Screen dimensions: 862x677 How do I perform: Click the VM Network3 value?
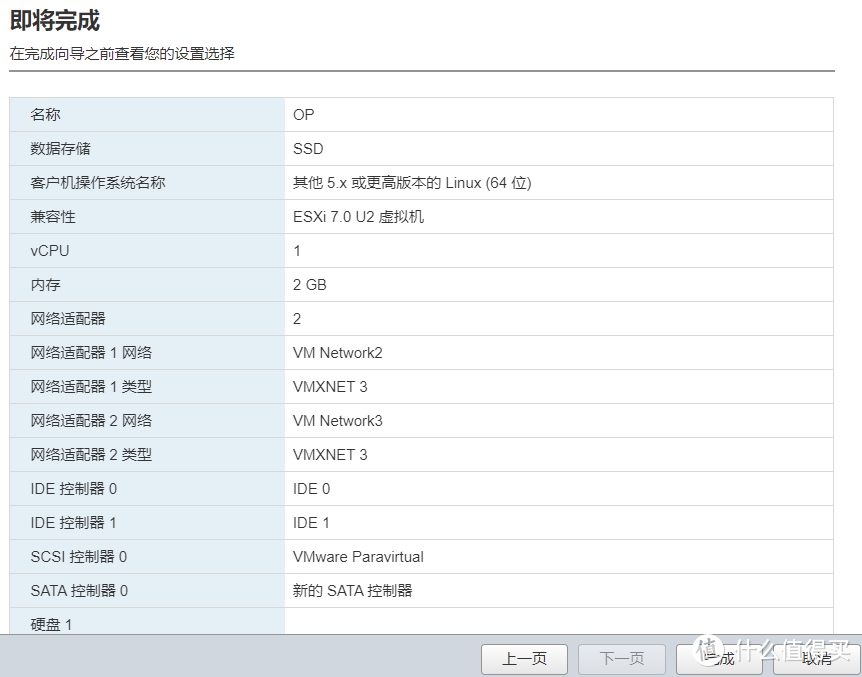[338, 421]
